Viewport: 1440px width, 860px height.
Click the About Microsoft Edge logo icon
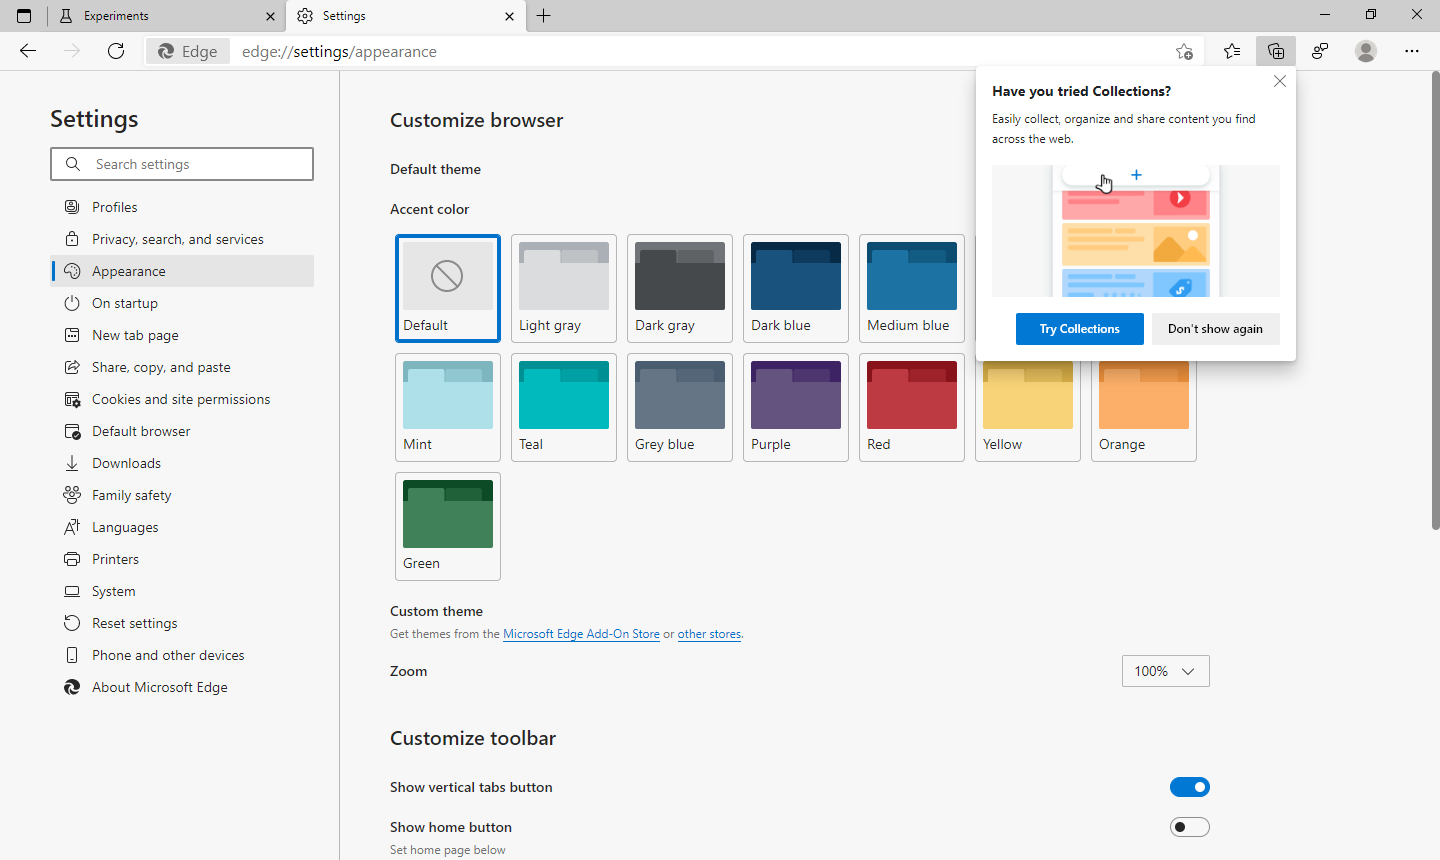coord(72,687)
